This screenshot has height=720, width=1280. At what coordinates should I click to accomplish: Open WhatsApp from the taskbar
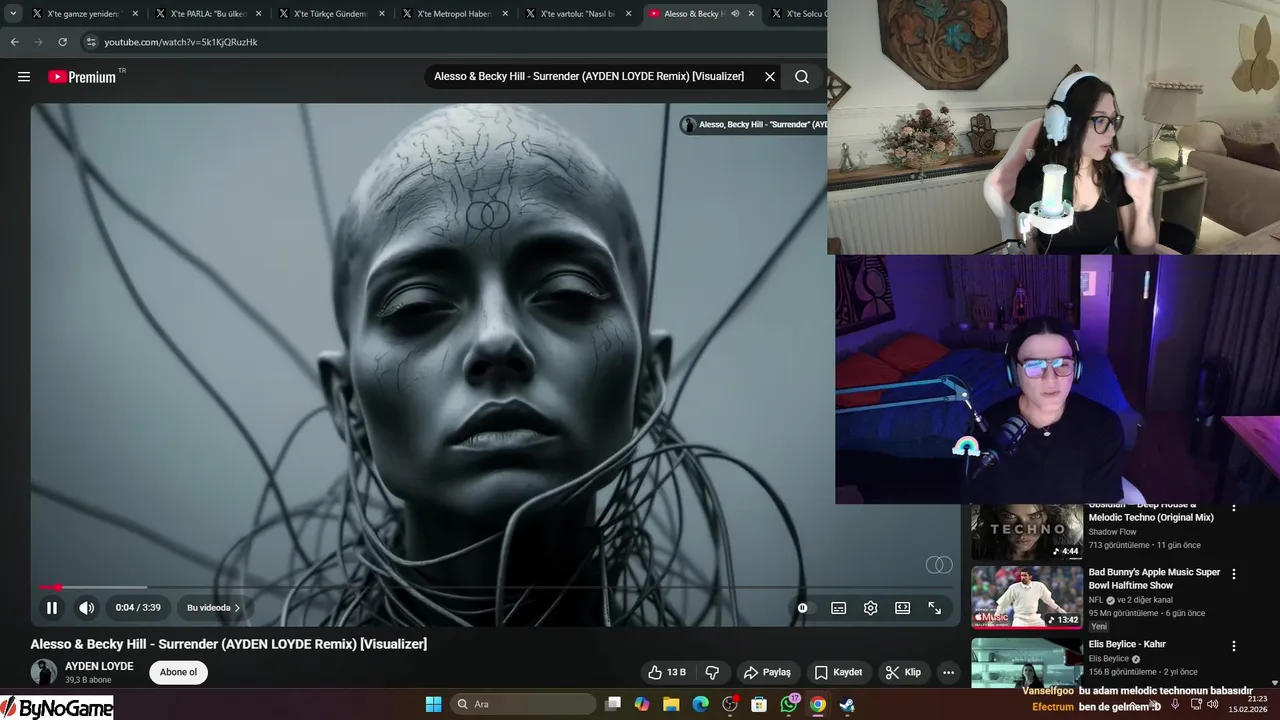789,704
